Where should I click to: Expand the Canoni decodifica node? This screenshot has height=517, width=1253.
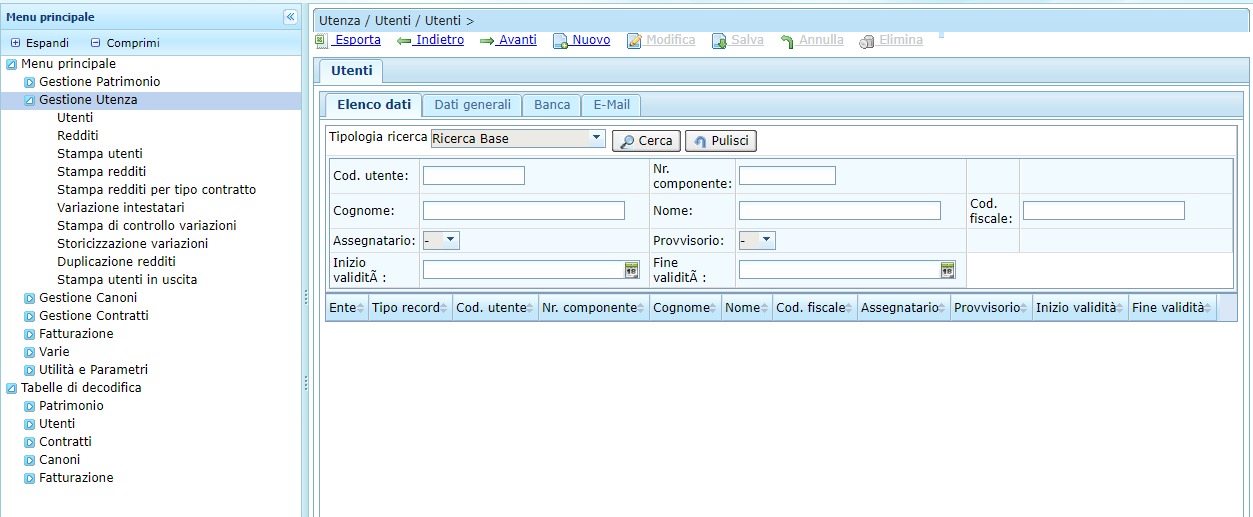(x=30, y=460)
